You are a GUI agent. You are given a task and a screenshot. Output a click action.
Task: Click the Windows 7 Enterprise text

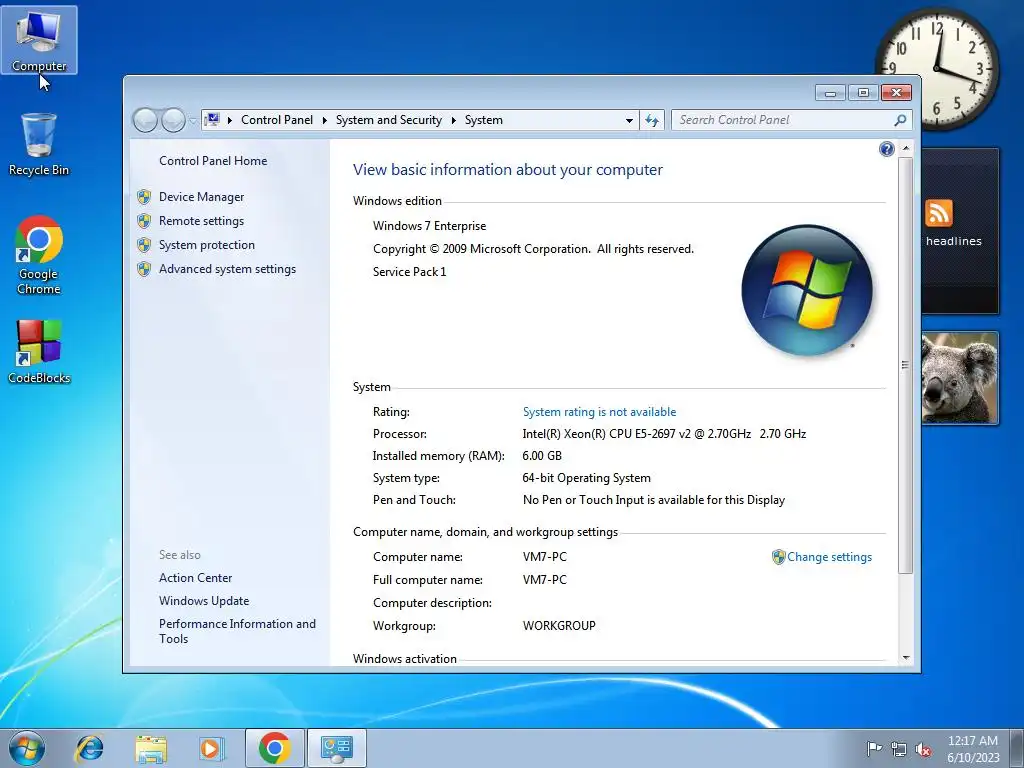429,226
